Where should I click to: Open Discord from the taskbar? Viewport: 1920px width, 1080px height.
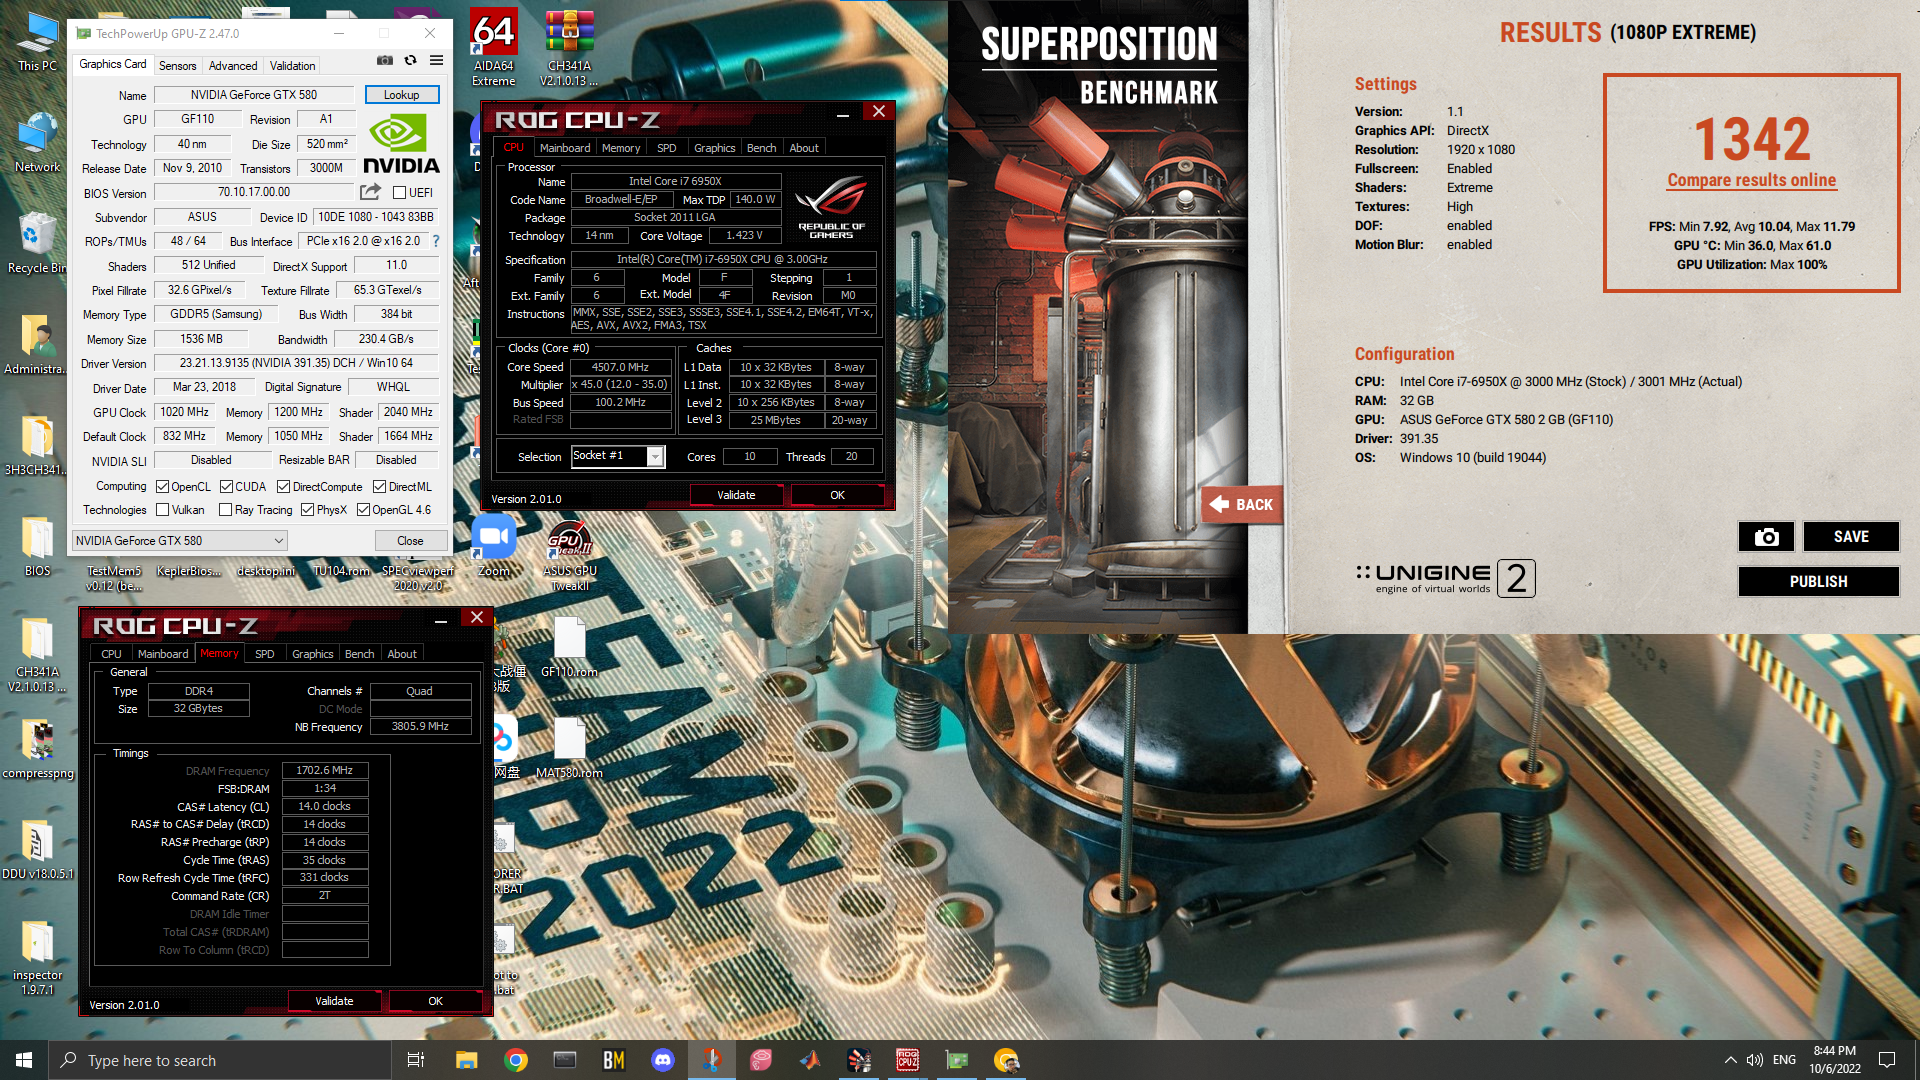click(x=663, y=1060)
